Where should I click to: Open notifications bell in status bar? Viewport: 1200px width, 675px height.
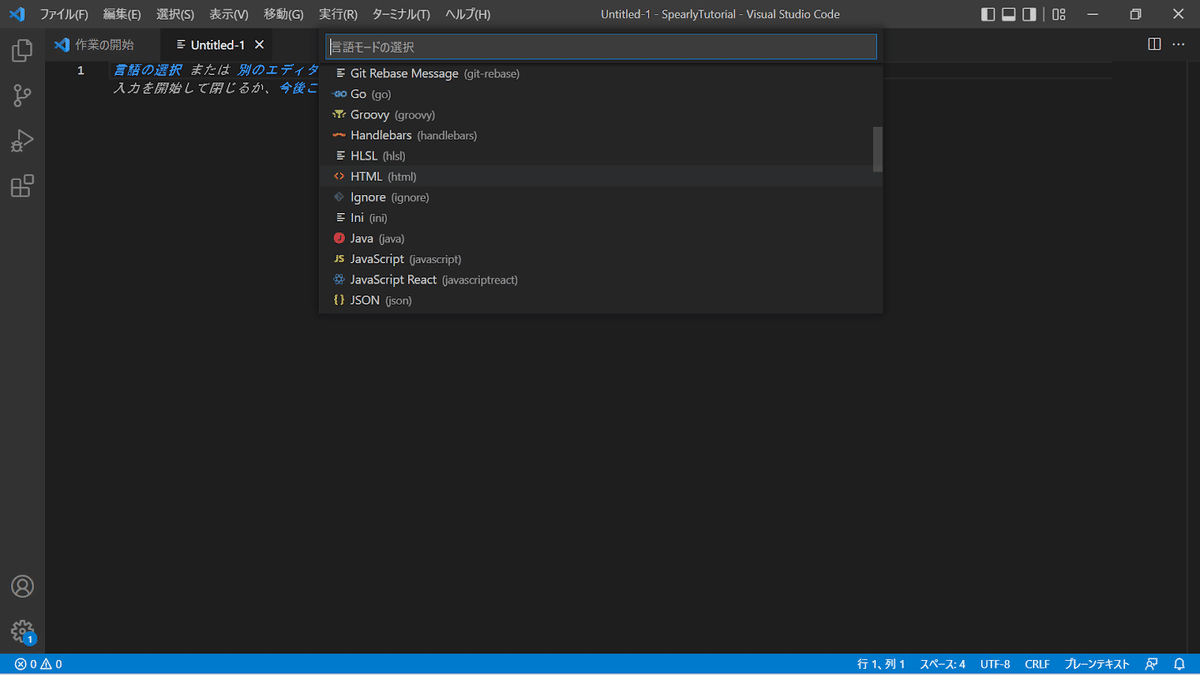1178,664
